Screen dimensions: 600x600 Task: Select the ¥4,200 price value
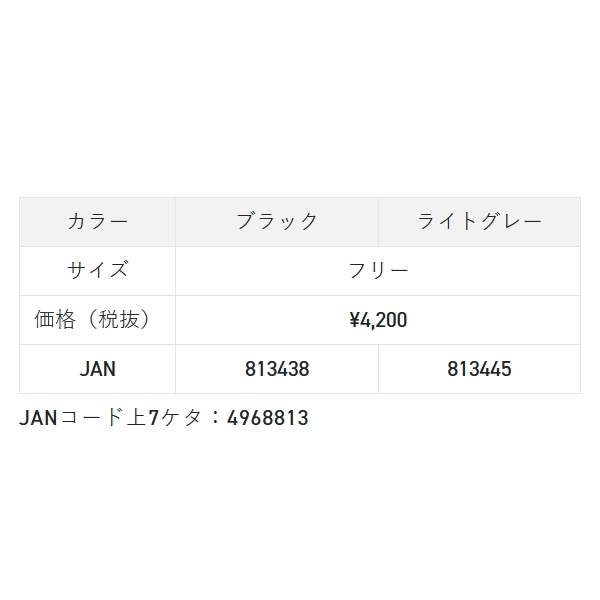[x=378, y=320]
